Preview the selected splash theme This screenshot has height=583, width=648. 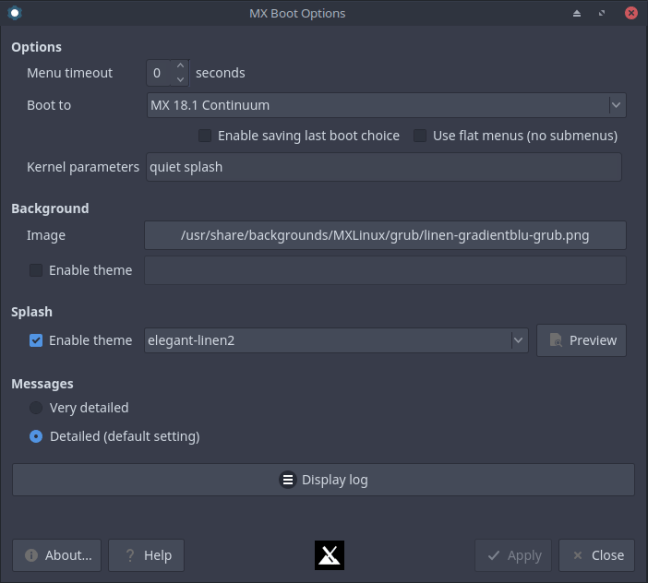point(581,340)
